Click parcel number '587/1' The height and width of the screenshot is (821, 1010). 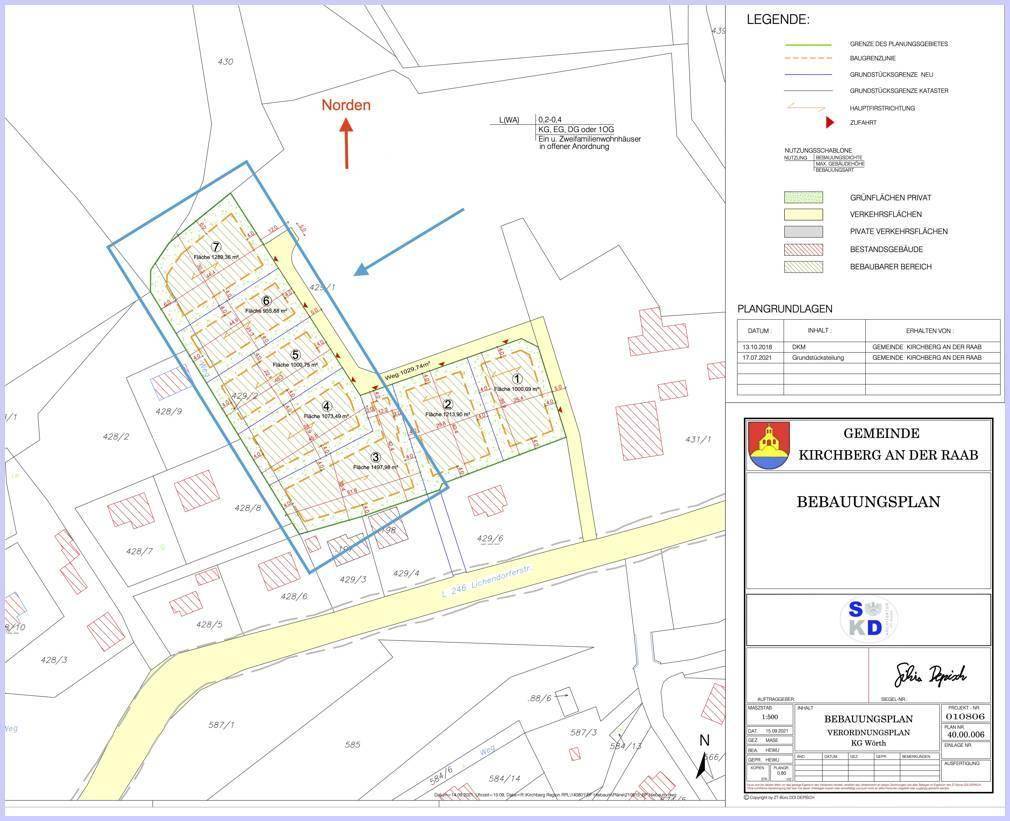221,724
